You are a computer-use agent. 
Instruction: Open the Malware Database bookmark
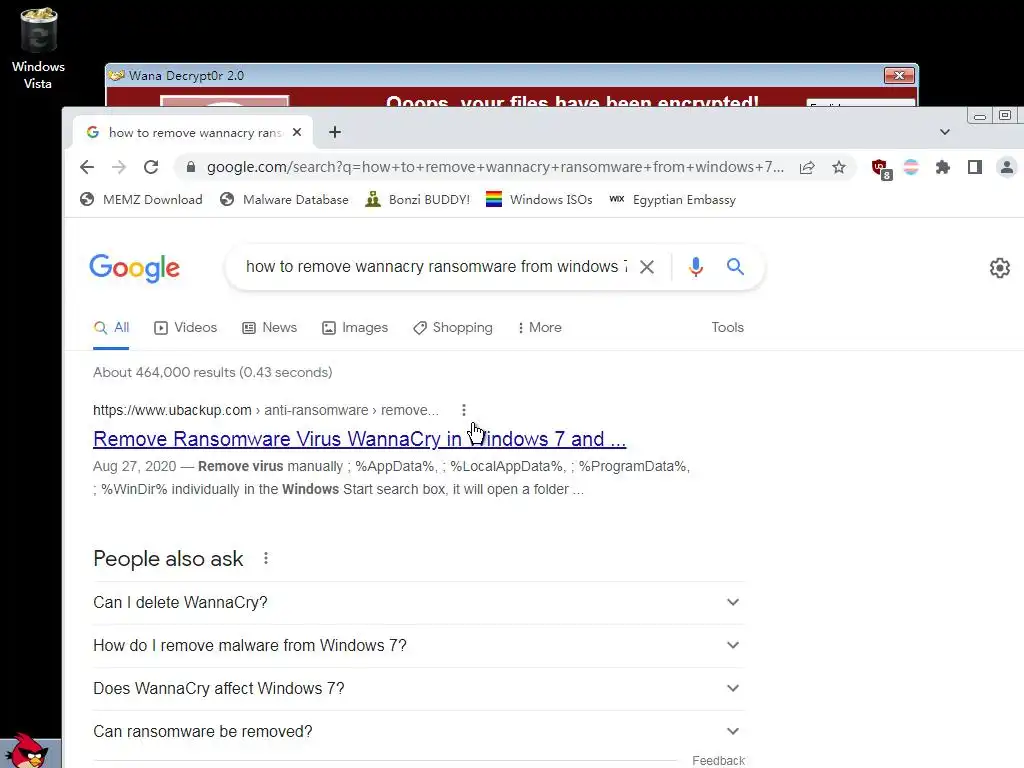coord(284,200)
